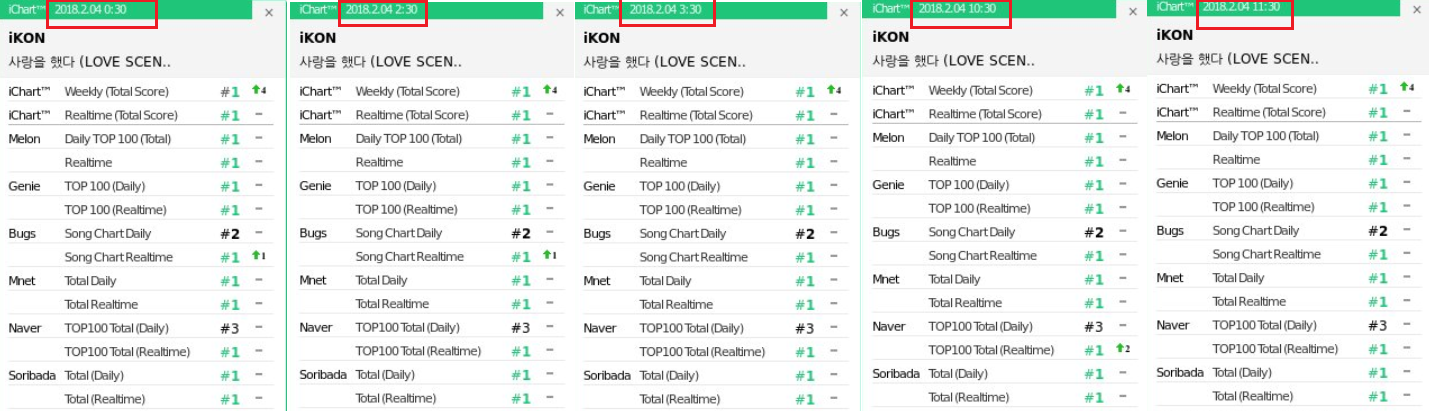
Task: Select Genie TOP 100 (Realtime) in 10:30 panel
Action: pos(979,209)
